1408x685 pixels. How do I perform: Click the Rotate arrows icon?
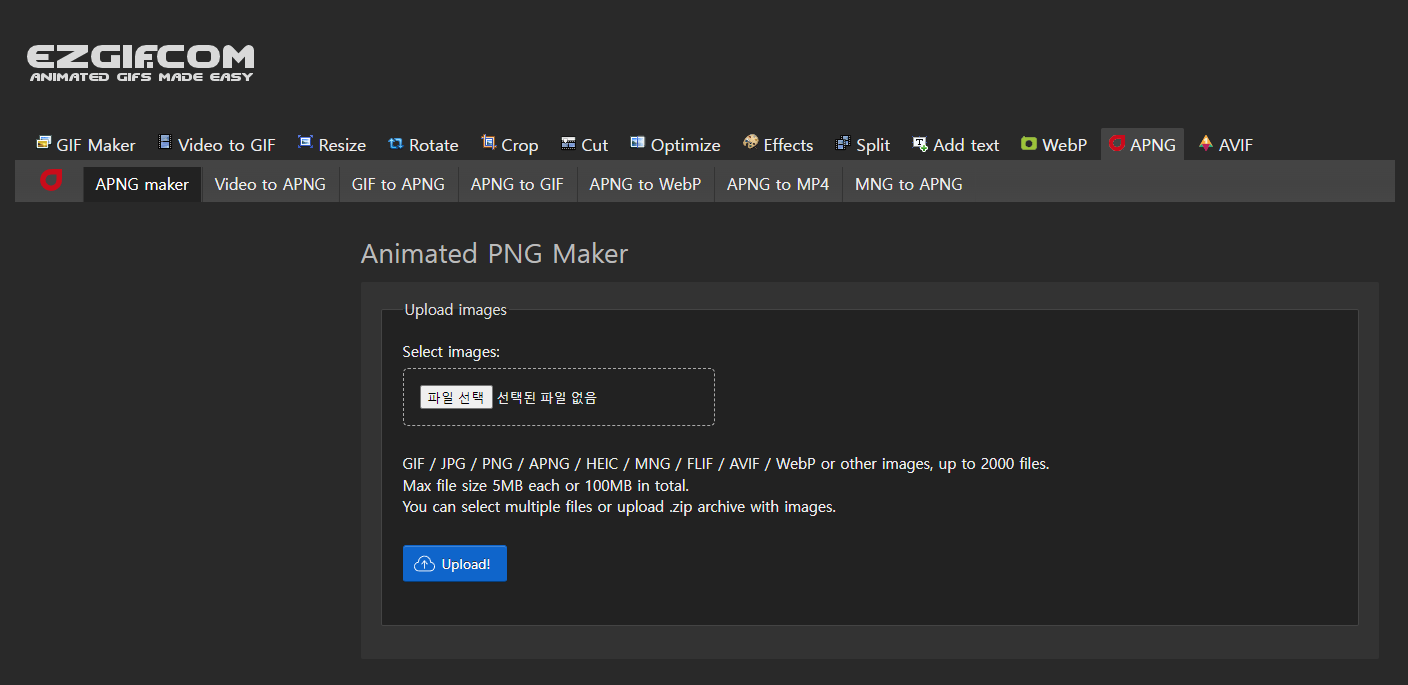click(396, 144)
